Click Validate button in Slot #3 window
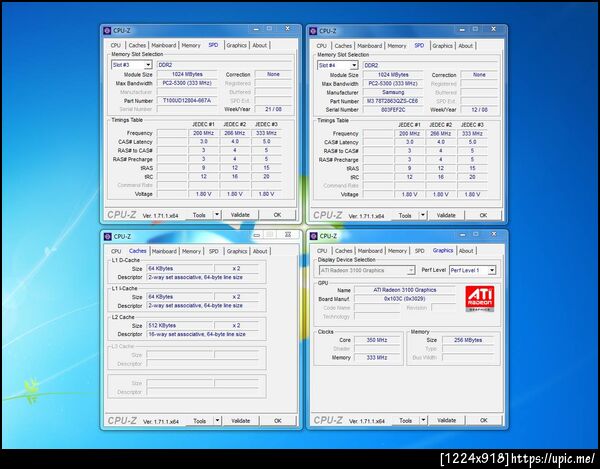Image resolution: width=600 pixels, height=469 pixels. 240,215
